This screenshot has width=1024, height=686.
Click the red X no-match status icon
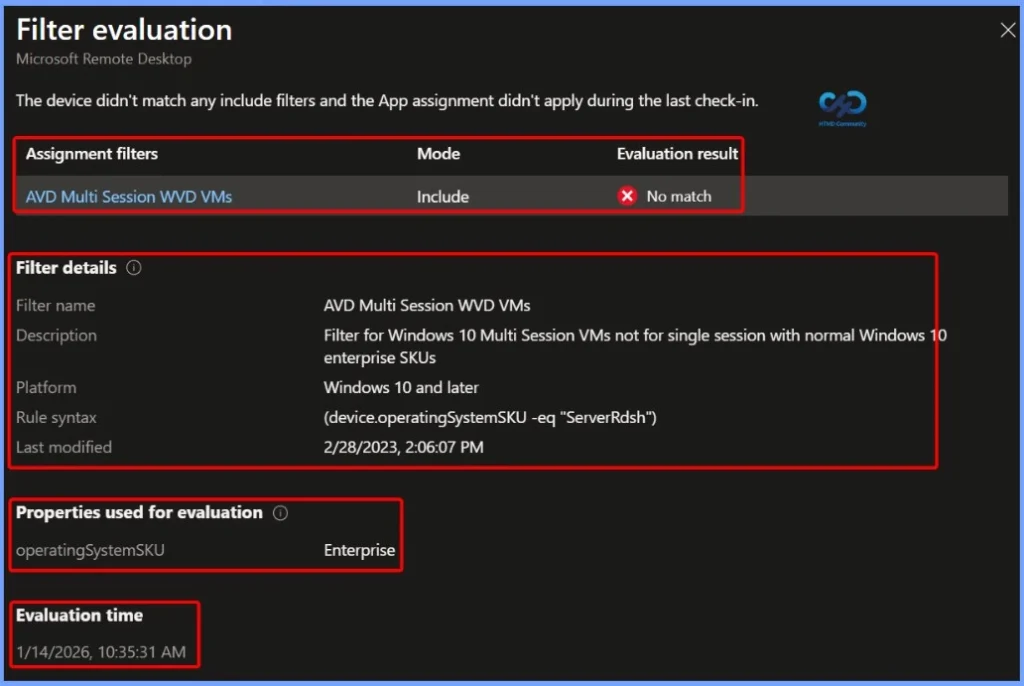tap(627, 196)
